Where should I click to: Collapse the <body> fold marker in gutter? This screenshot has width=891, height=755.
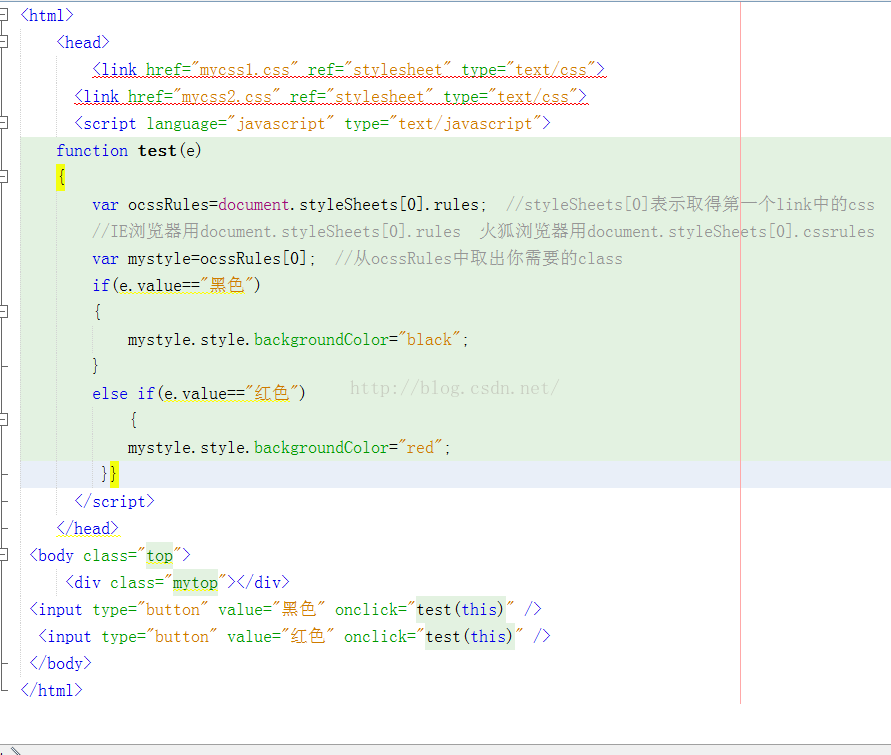coord(3,554)
